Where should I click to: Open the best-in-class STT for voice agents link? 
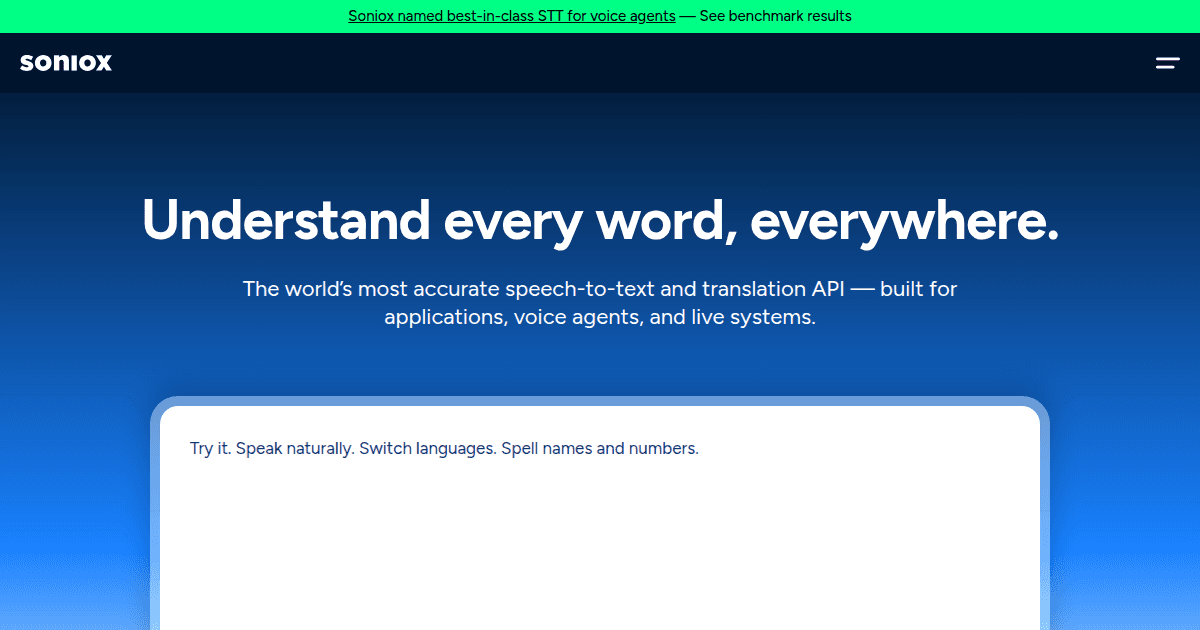pyautogui.click(x=512, y=16)
